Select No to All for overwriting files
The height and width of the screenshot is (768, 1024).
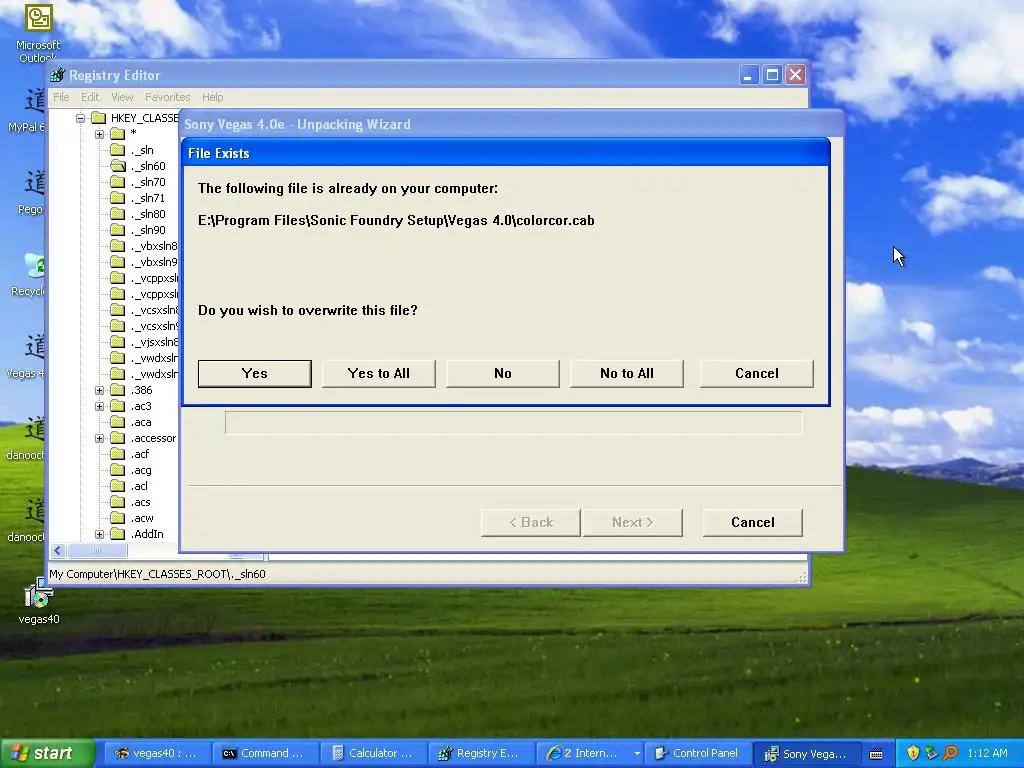pyautogui.click(x=627, y=374)
